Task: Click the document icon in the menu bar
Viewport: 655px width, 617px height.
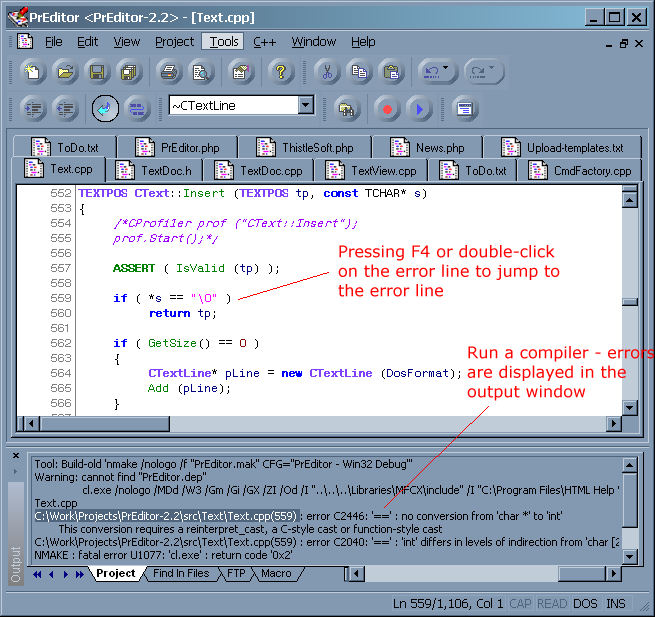Action: tap(25, 41)
